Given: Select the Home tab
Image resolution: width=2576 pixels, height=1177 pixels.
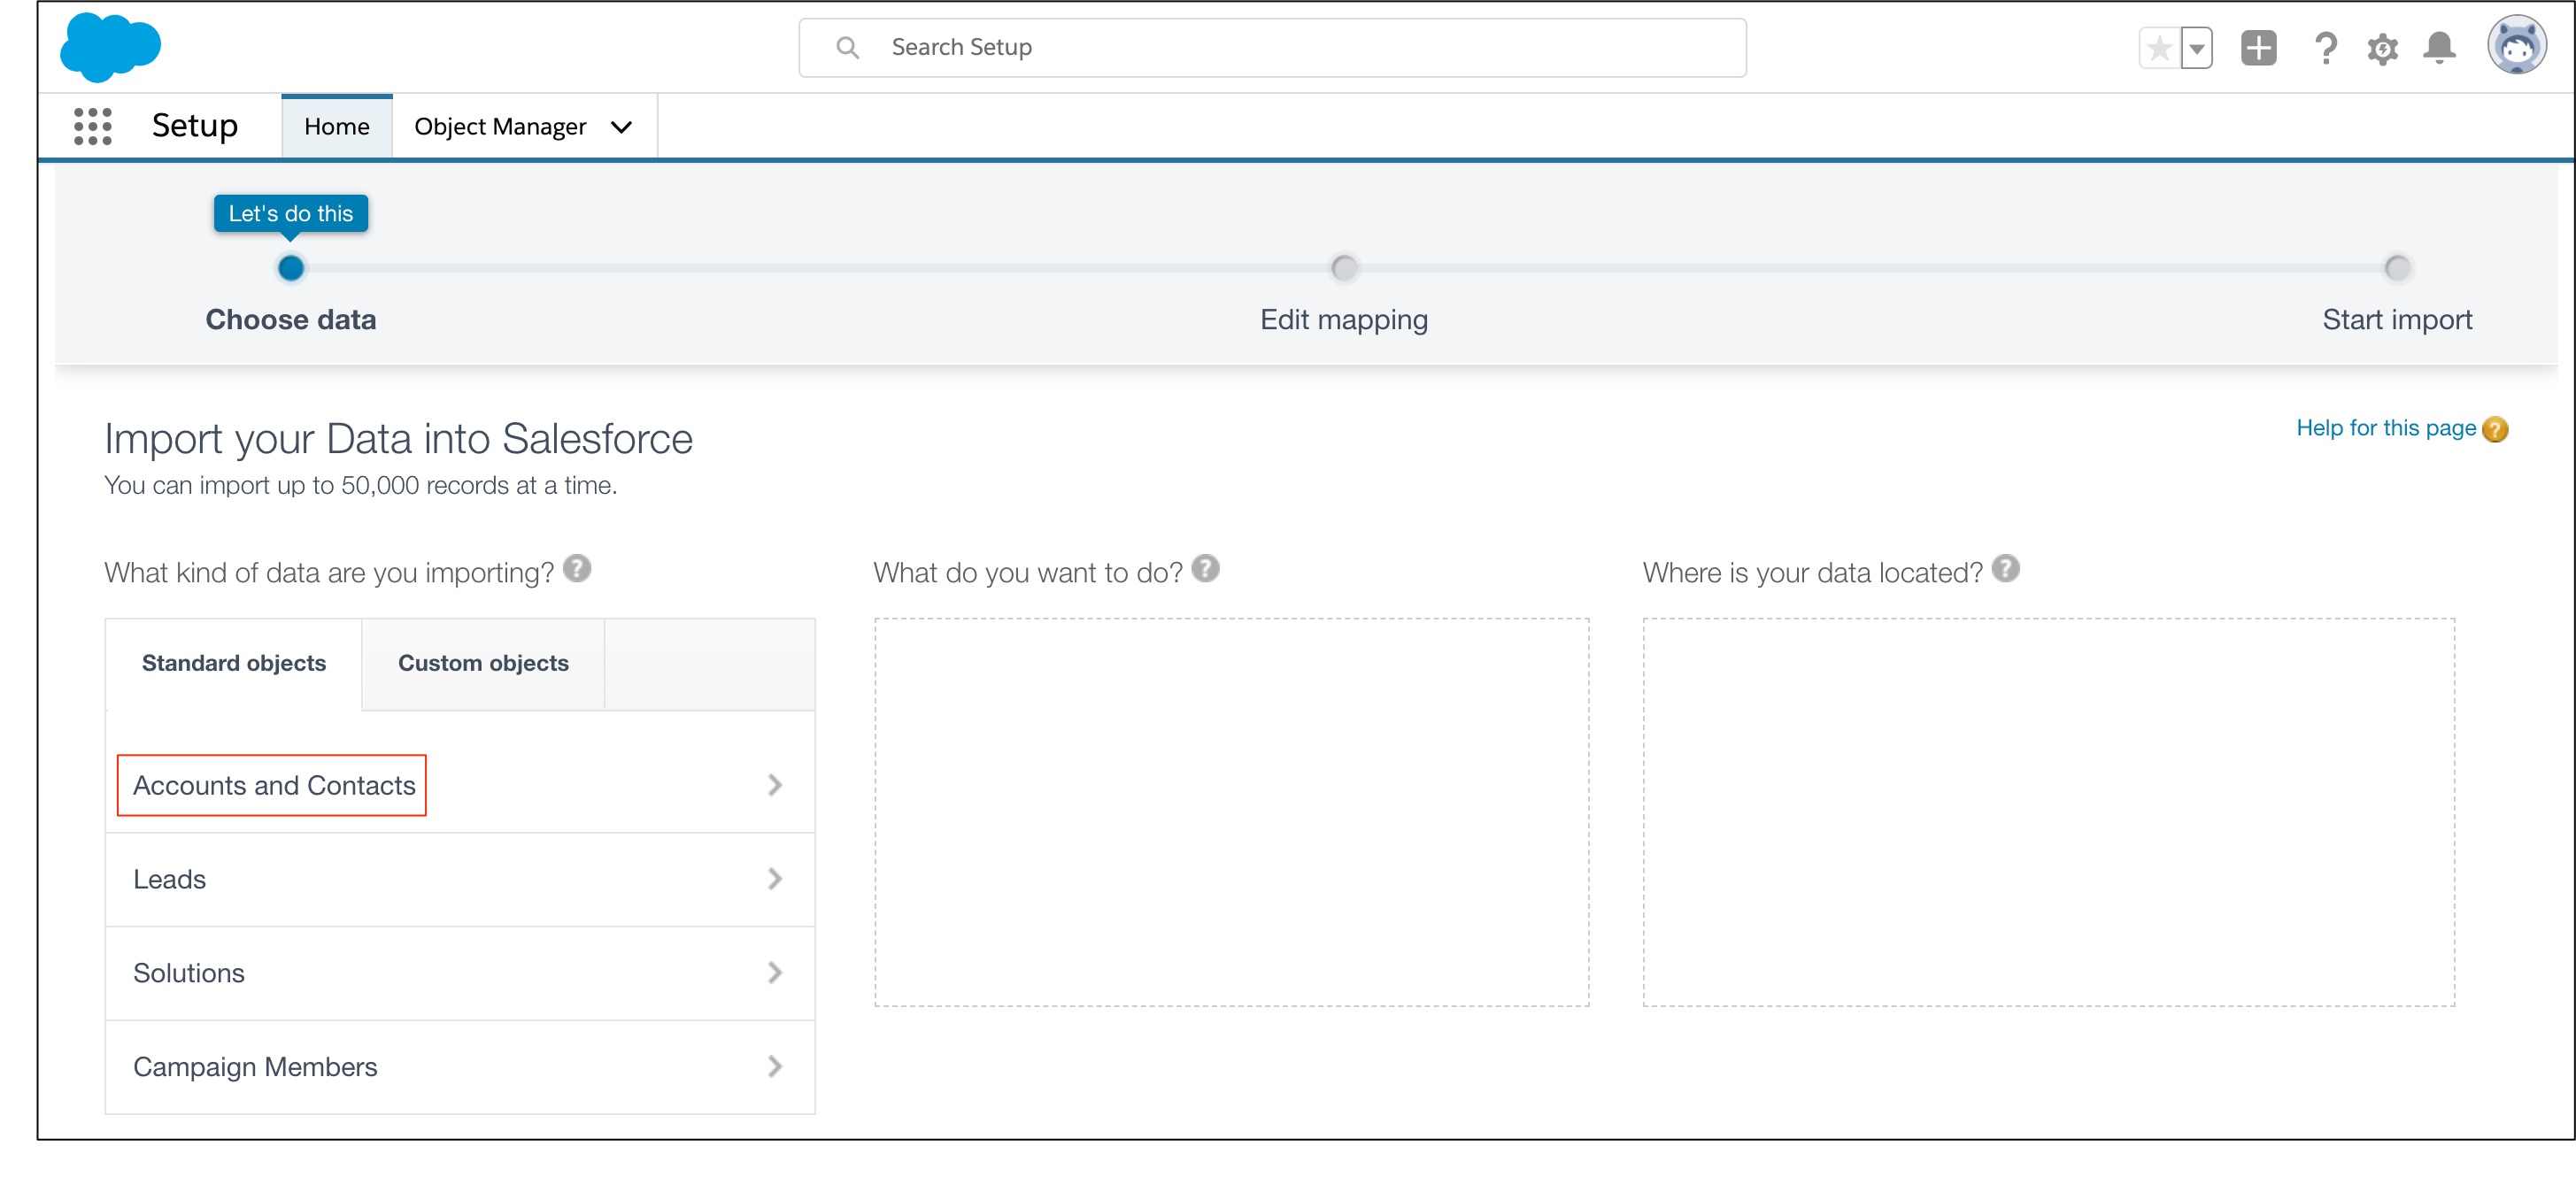Looking at the screenshot, I should [x=337, y=127].
